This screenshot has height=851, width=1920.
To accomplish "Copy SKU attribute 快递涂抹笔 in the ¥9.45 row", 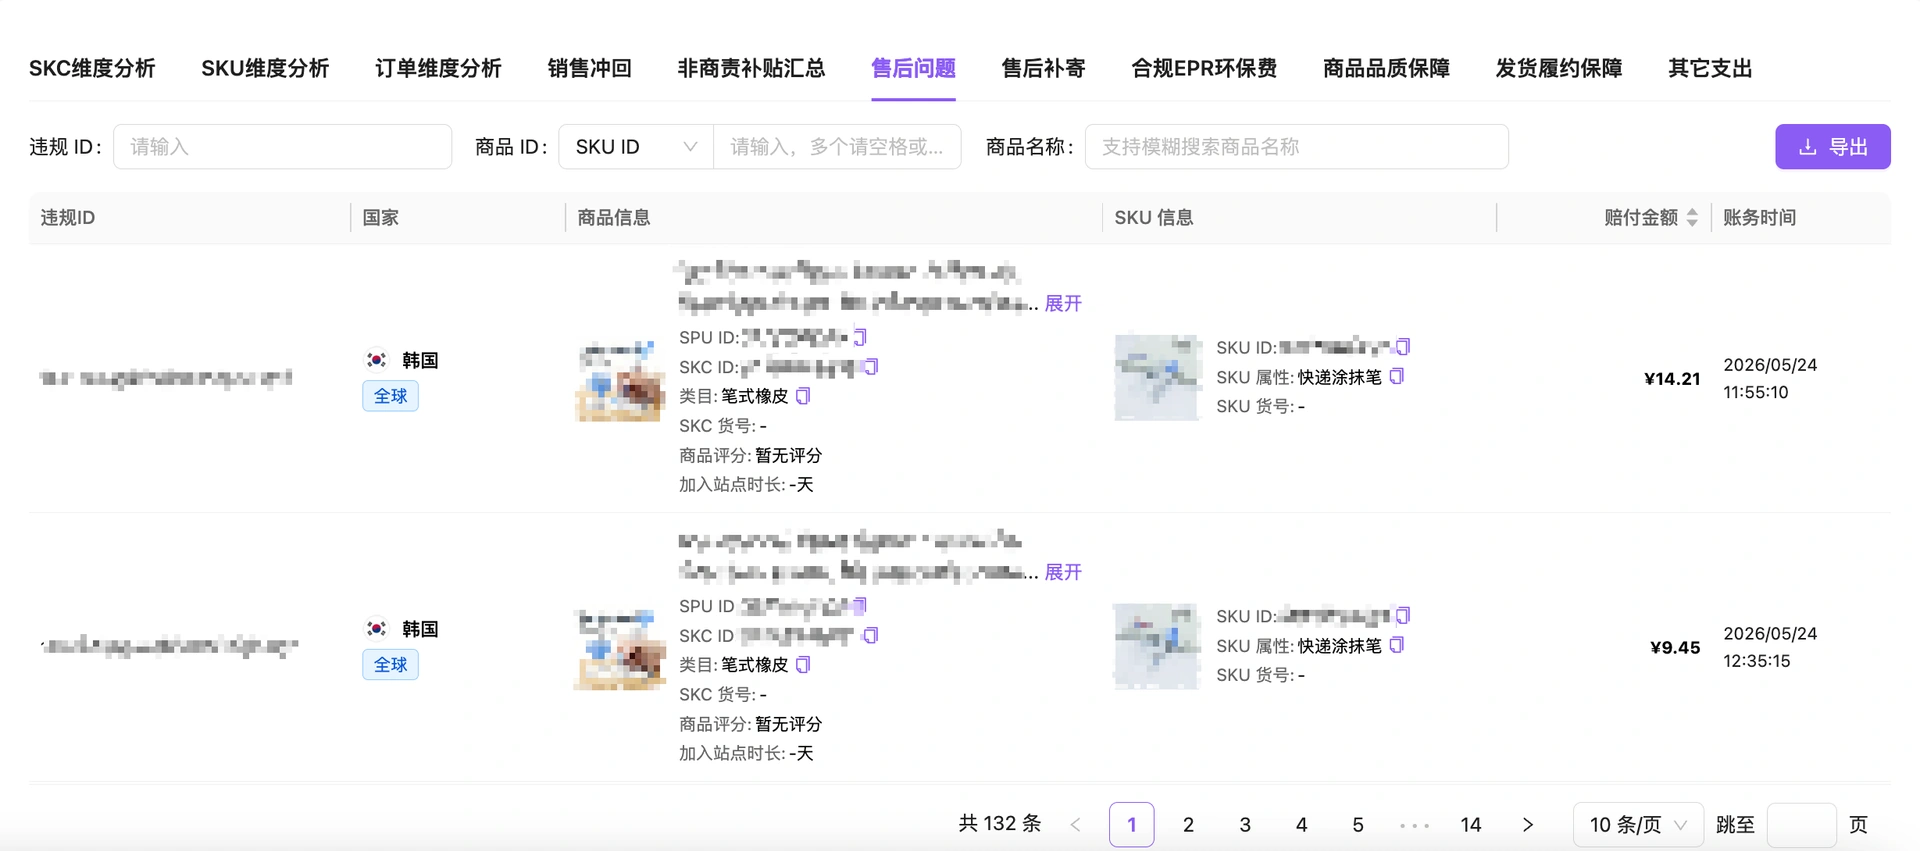I will [x=1397, y=645].
